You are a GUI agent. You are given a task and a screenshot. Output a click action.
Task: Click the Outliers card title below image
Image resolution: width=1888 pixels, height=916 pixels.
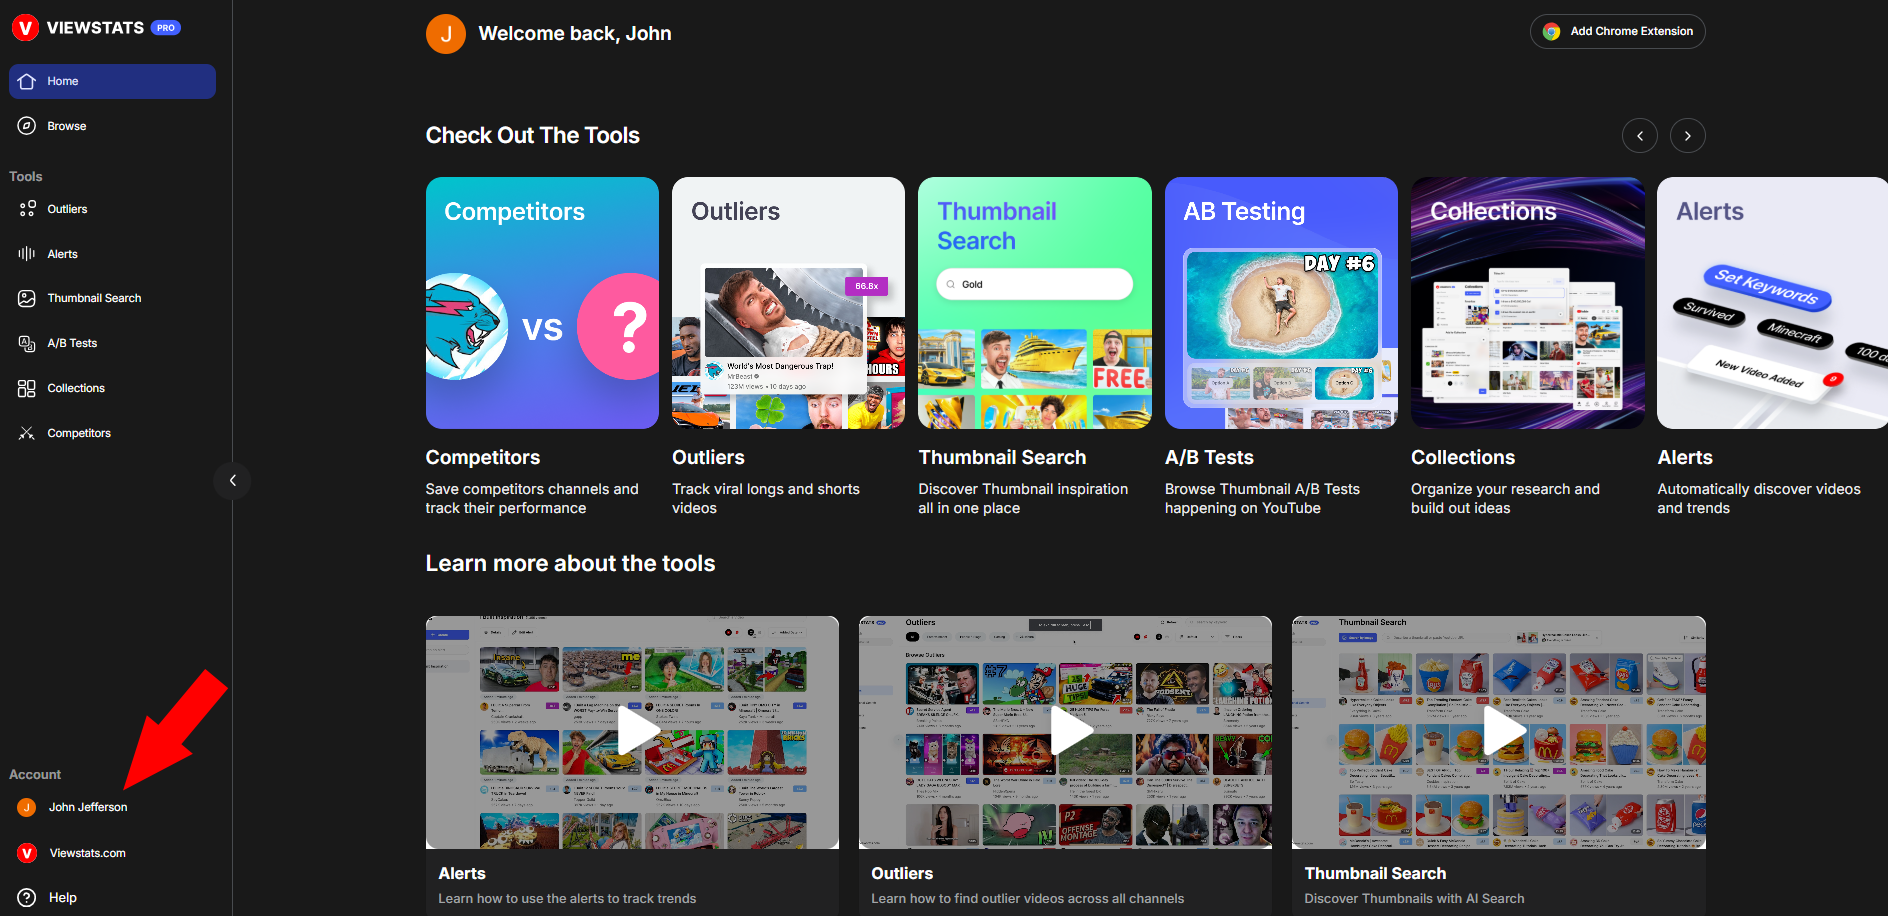click(708, 457)
